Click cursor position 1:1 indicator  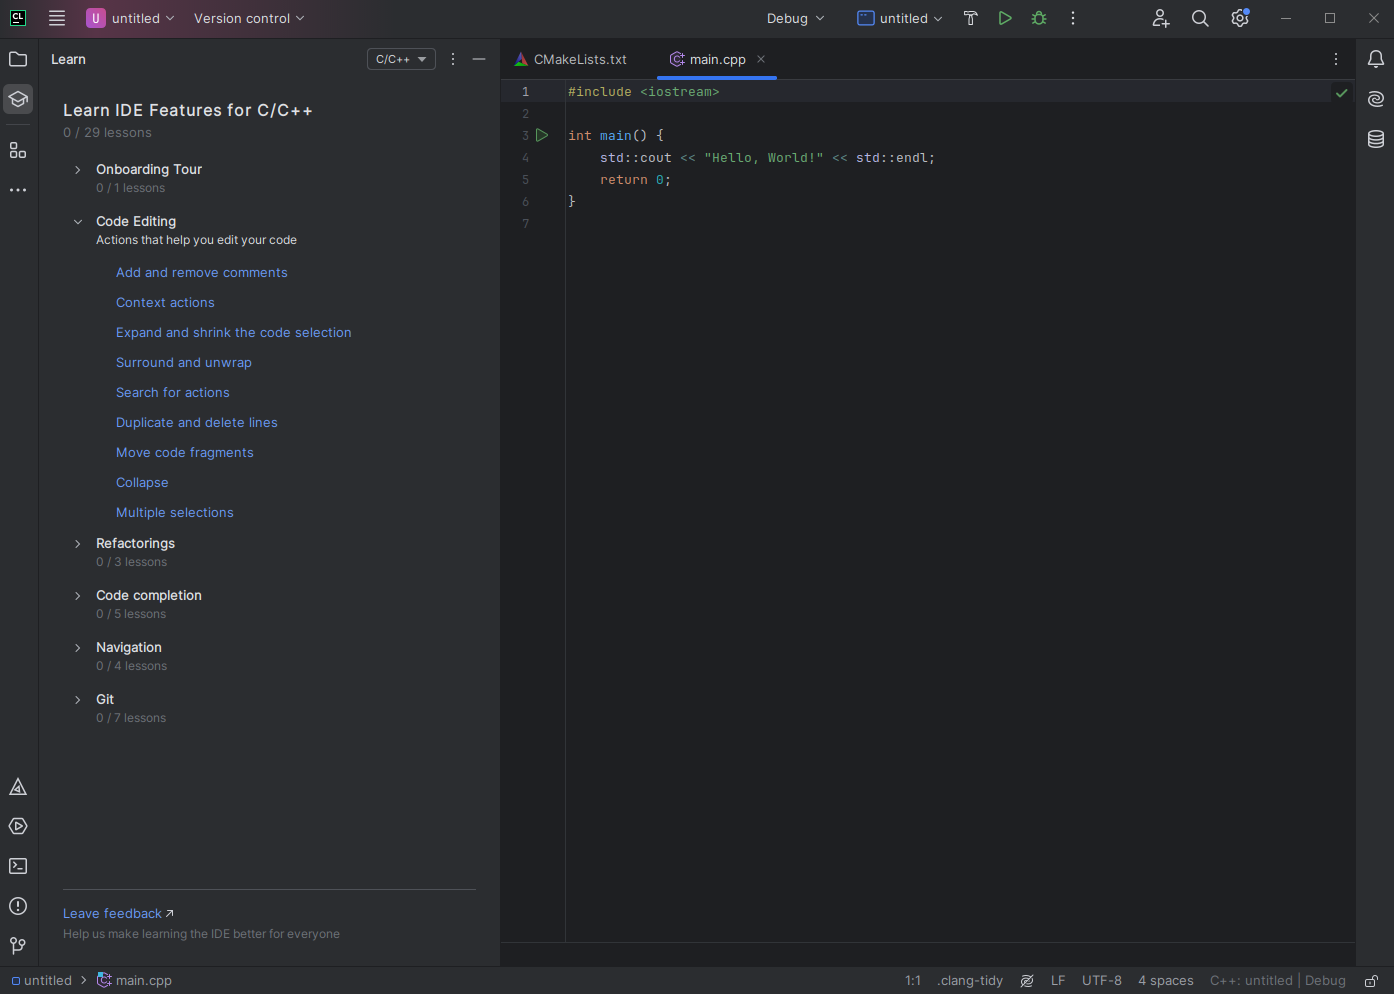913,981
